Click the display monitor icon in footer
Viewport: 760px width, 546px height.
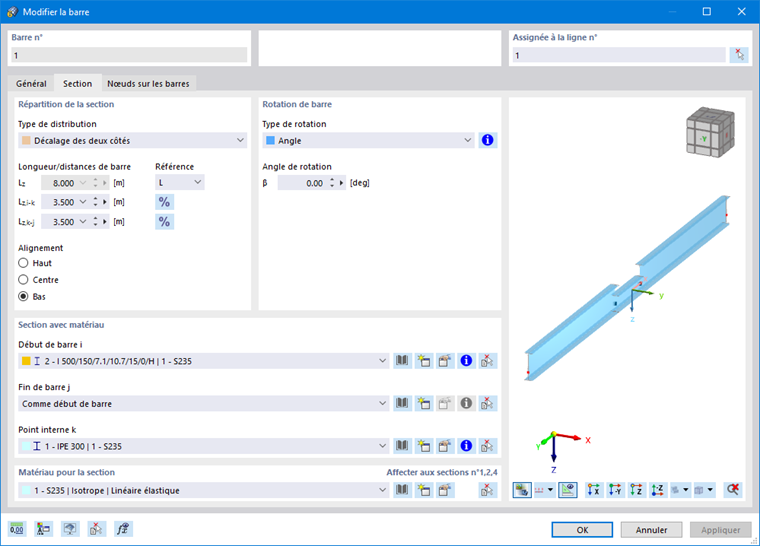tap(70, 529)
